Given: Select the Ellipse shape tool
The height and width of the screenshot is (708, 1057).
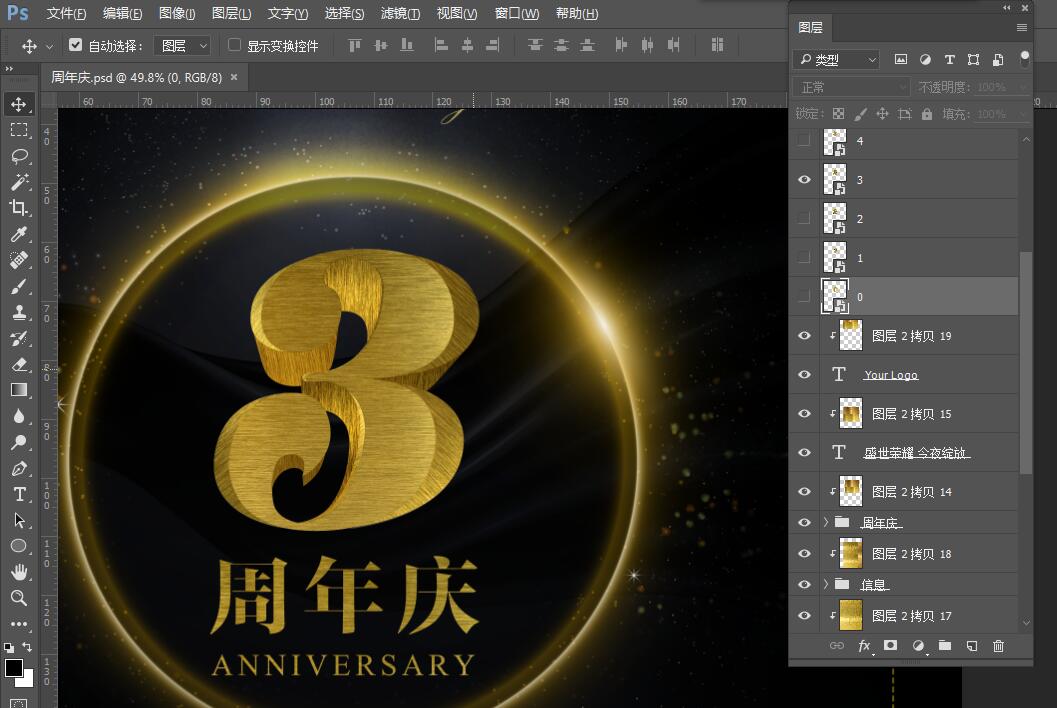Looking at the screenshot, I should tap(19, 545).
